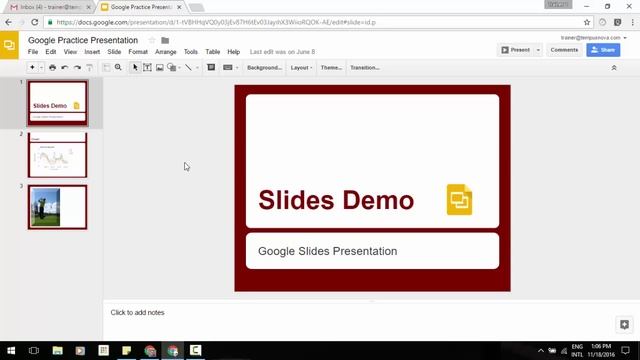Image resolution: width=640 pixels, height=360 pixels.
Task: Select the text box tool
Action: pyautogui.click(x=147, y=68)
